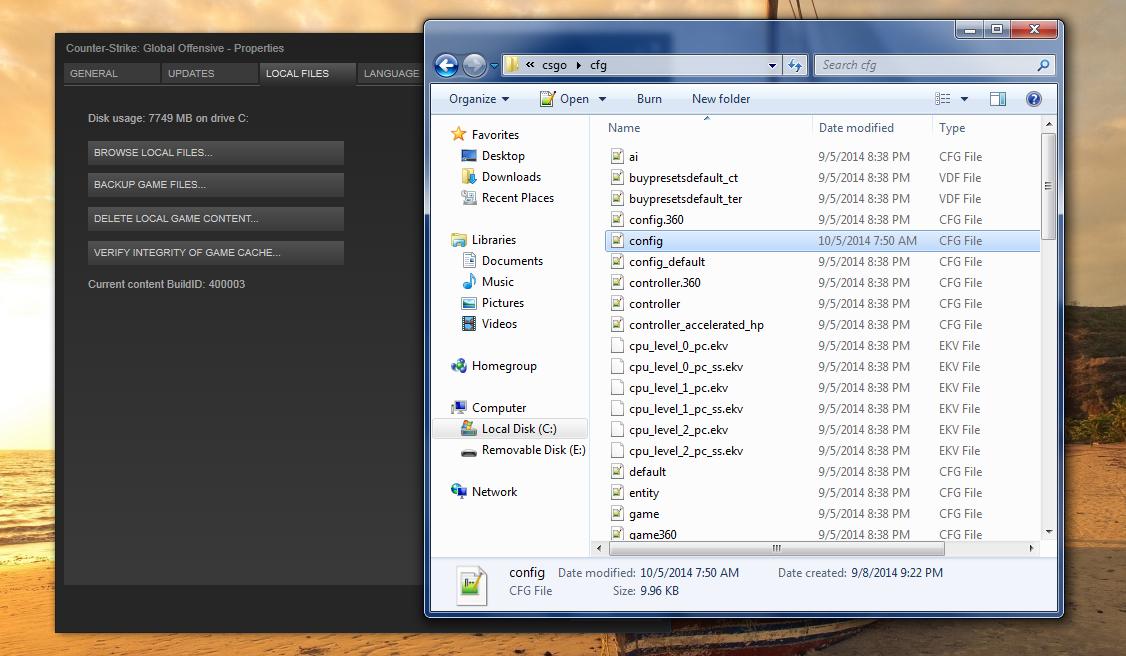Toggle the preview pane icon

[997, 99]
